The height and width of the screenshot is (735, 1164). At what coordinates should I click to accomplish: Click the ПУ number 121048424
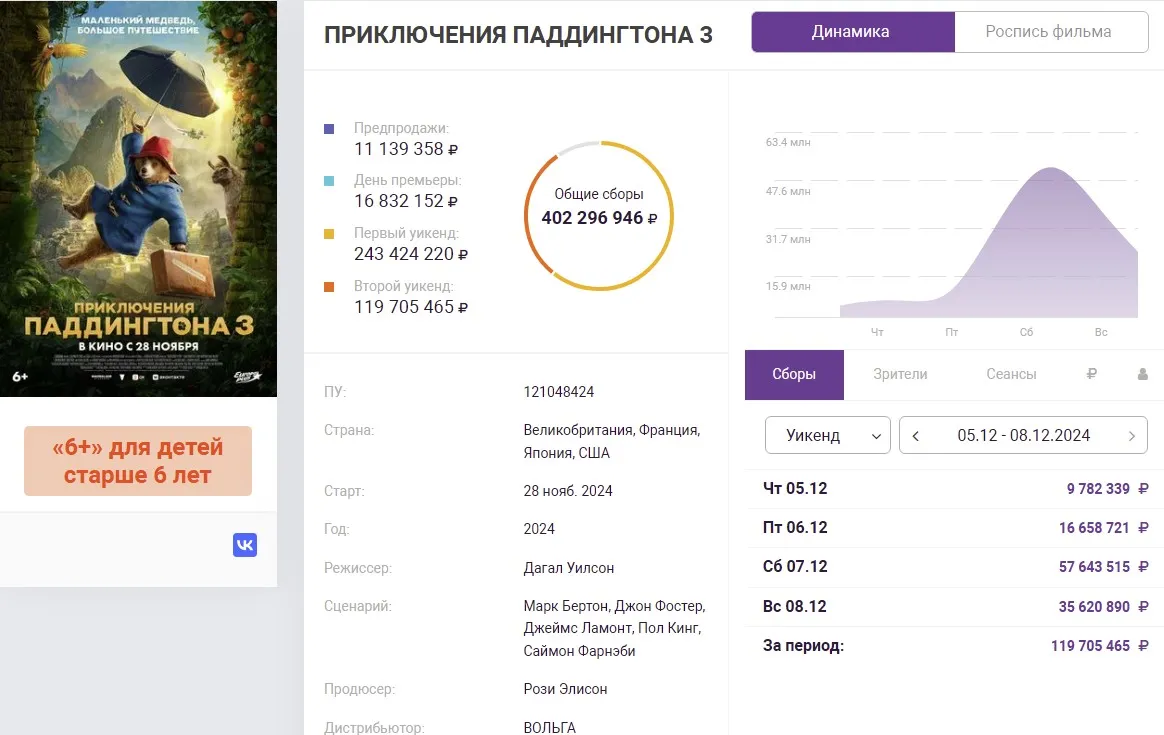point(559,392)
